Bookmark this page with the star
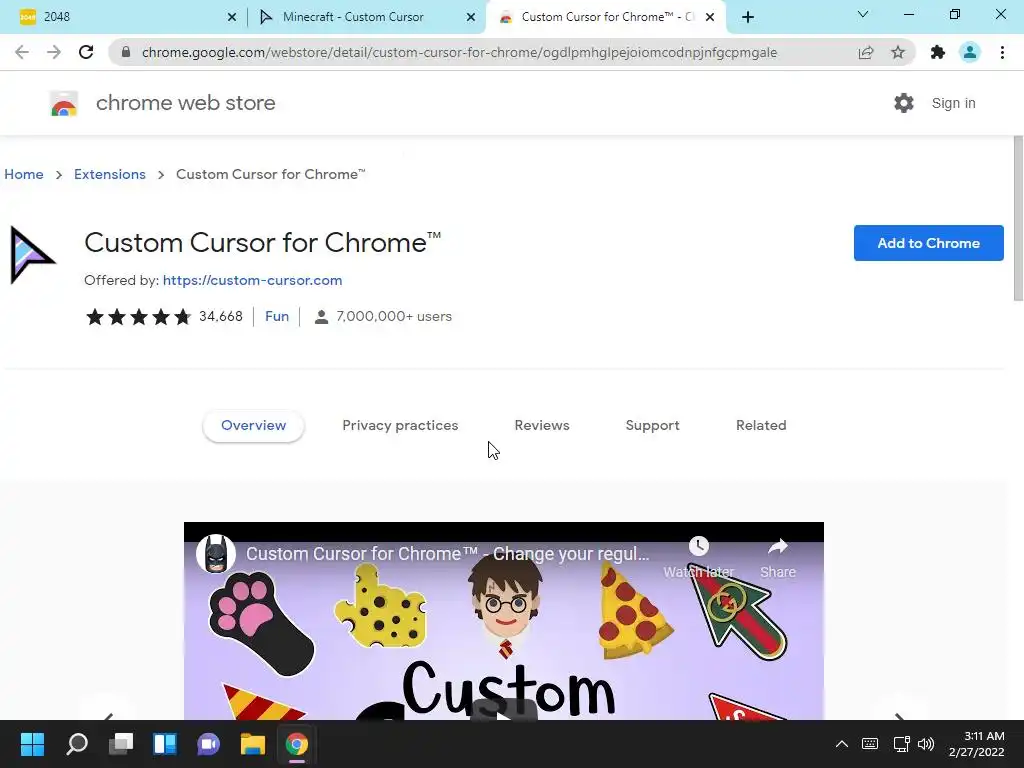Viewport: 1024px width, 768px height. point(898,52)
